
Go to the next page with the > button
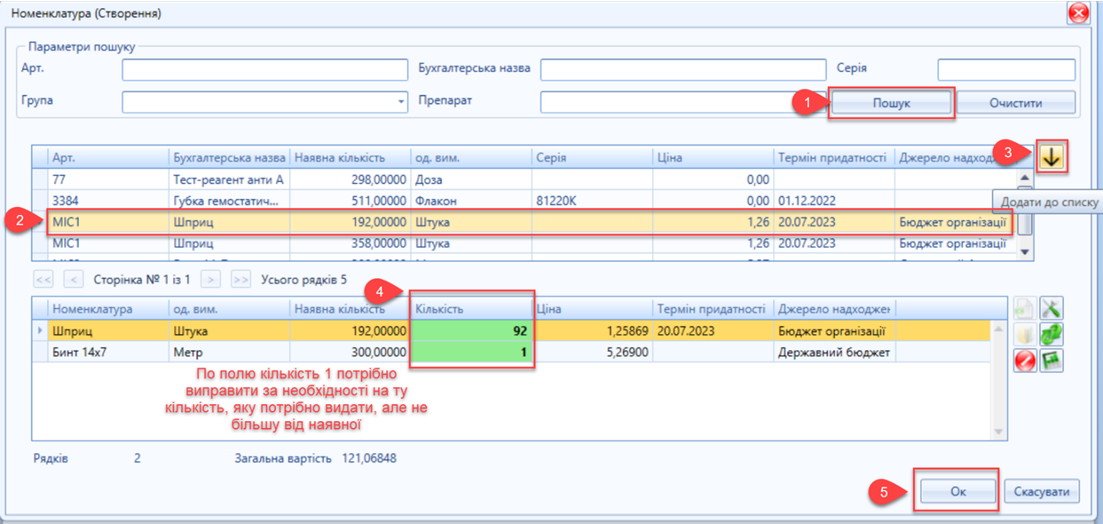tap(210, 279)
